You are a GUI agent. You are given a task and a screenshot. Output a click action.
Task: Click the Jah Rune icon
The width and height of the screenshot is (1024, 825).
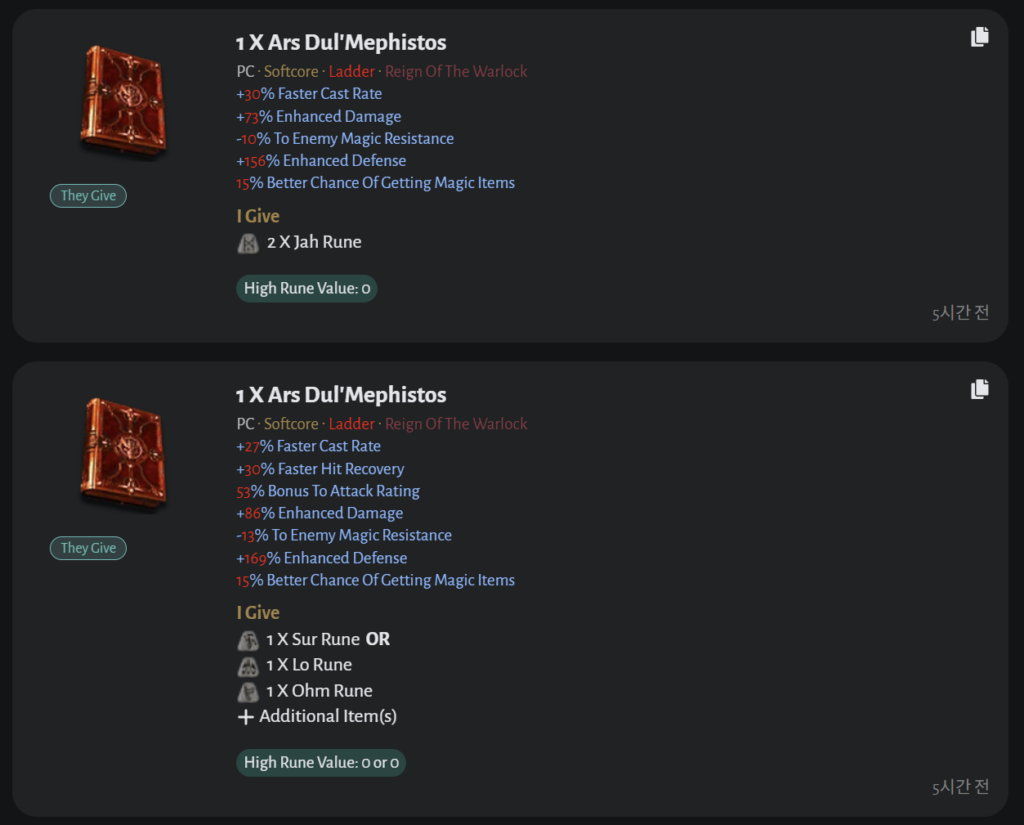(248, 243)
